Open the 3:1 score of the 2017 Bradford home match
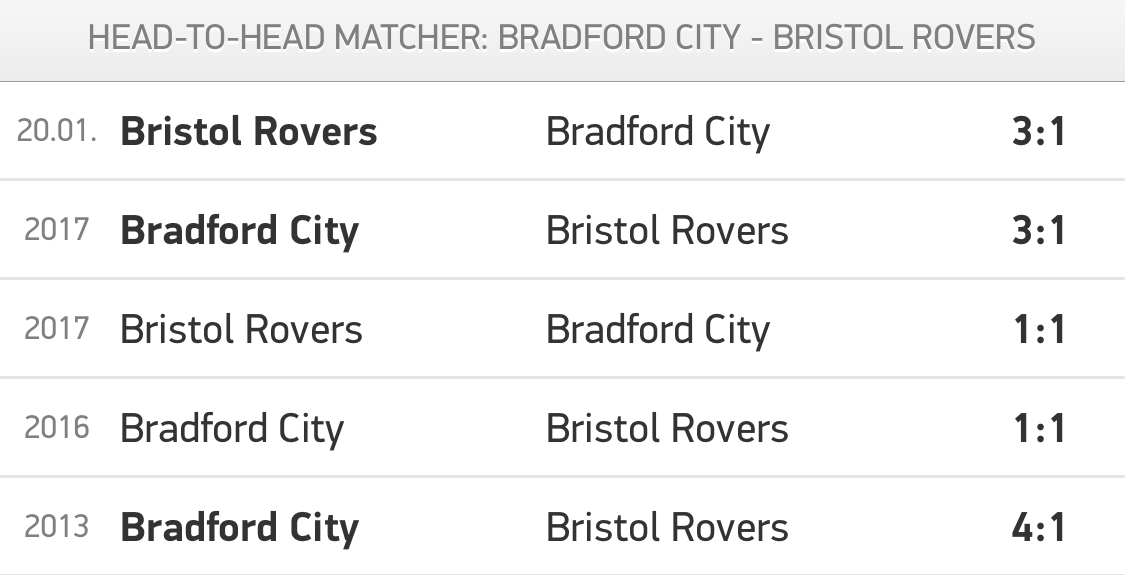 pyautogui.click(x=1039, y=231)
